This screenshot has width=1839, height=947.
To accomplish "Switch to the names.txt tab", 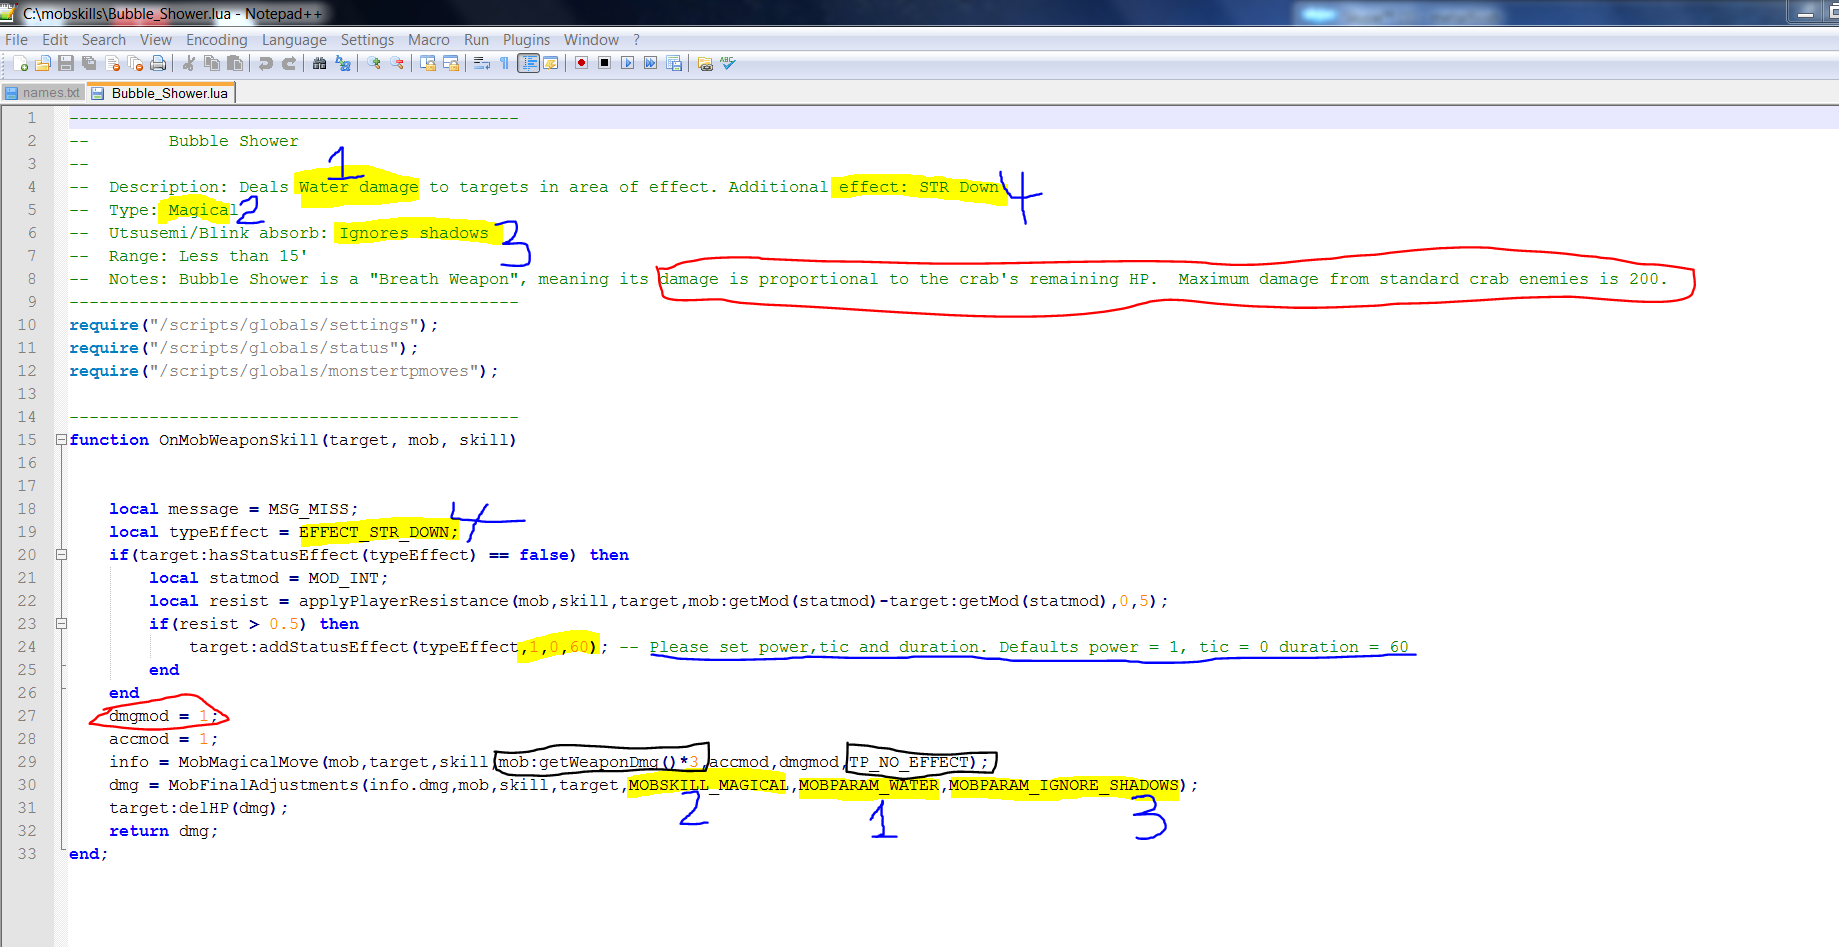I will [x=43, y=93].
